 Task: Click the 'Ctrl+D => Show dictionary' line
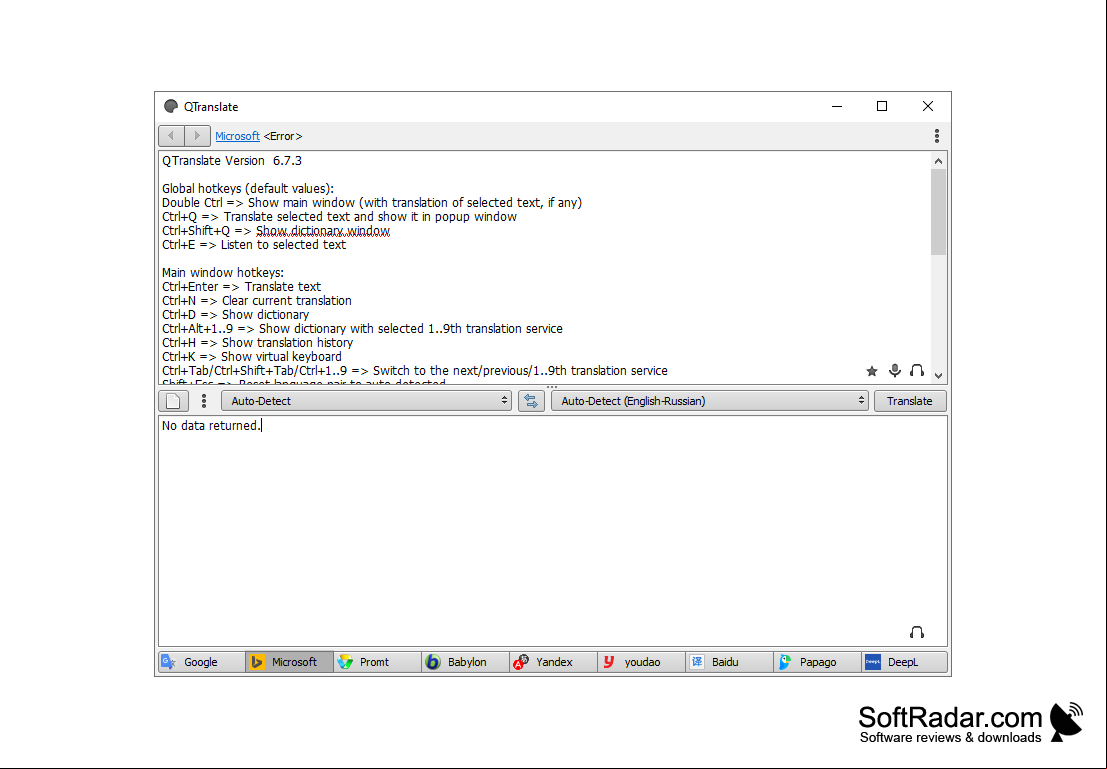pos(236,315)
